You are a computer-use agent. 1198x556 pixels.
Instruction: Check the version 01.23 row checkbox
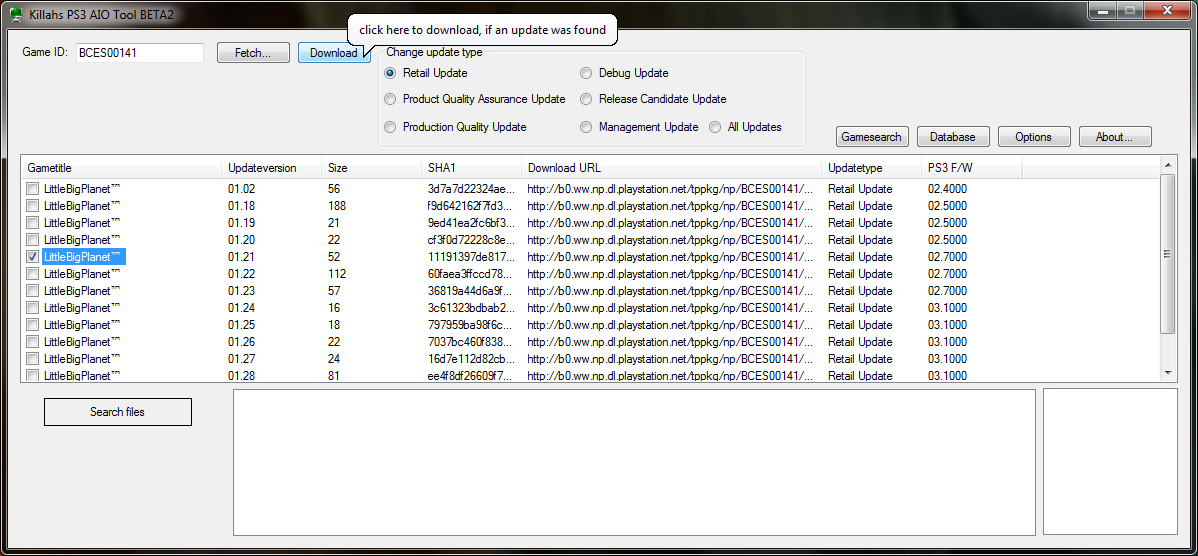click(33, 290)
